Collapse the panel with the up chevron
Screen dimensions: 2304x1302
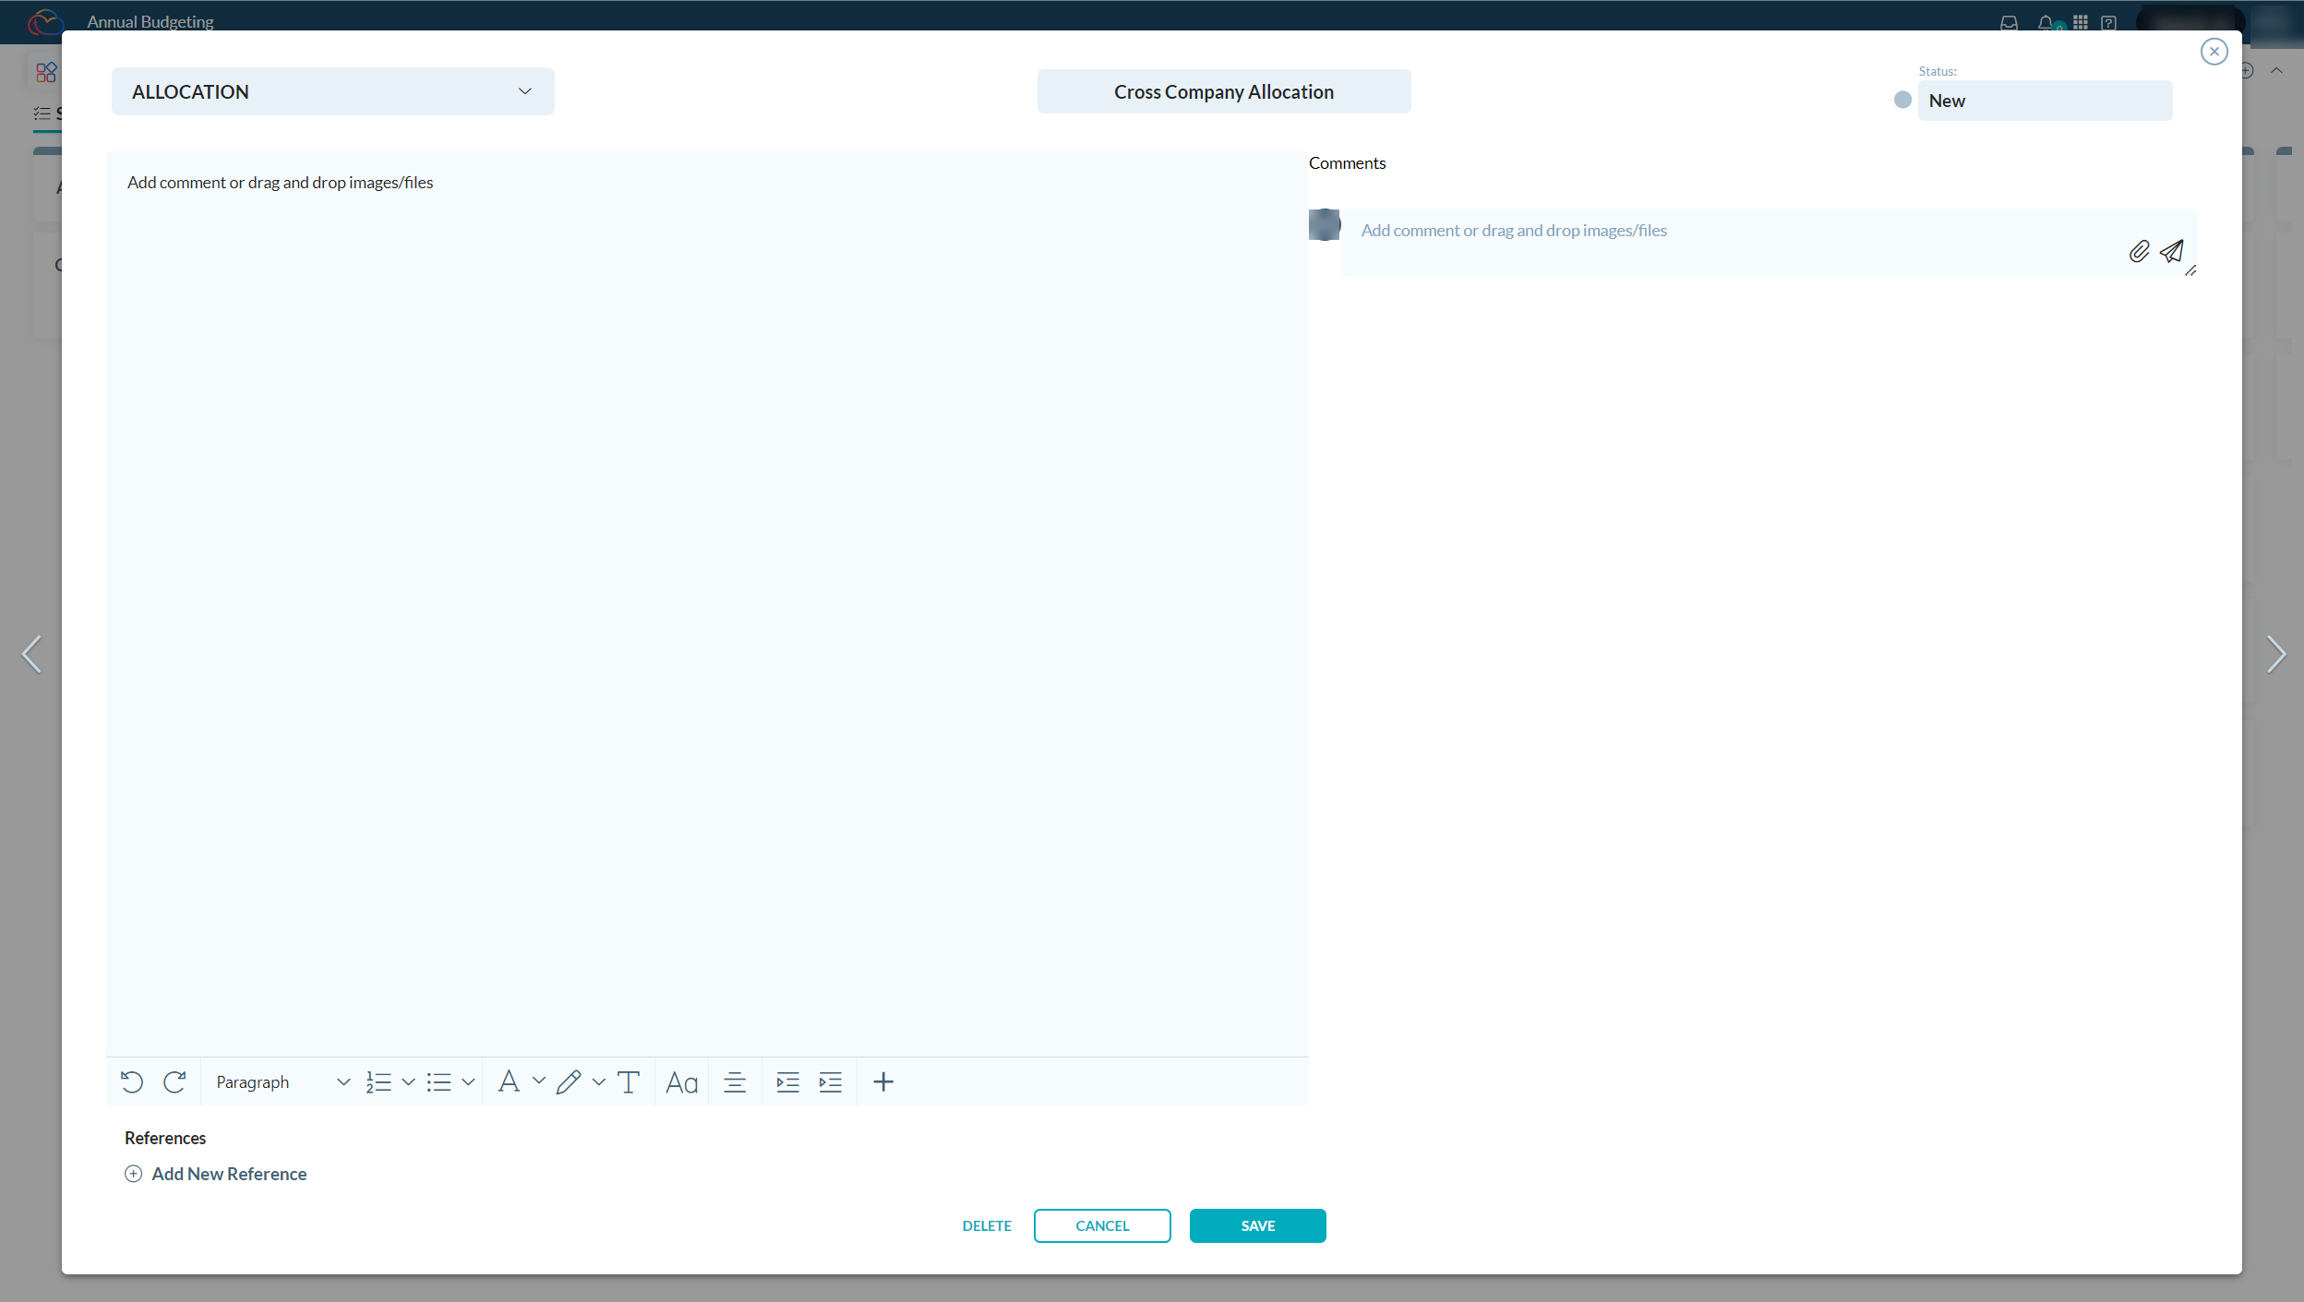[2278, 70]
